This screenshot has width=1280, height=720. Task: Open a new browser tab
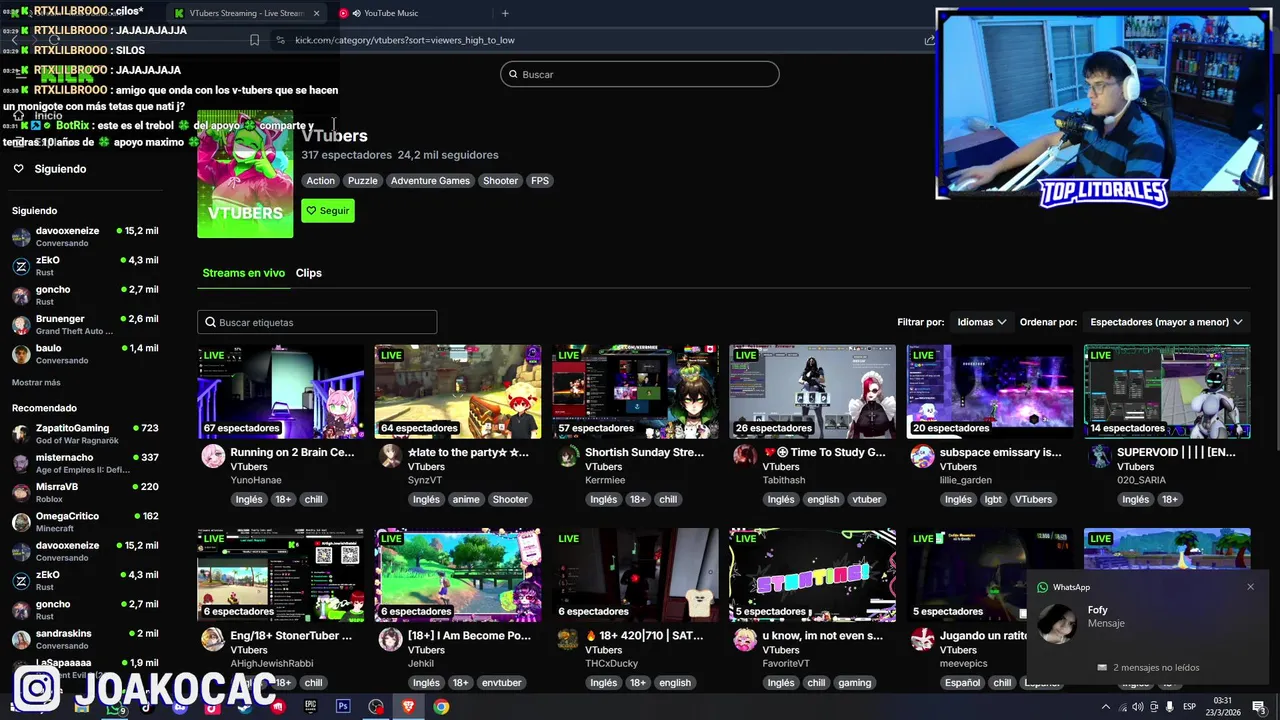click(505, 13)
